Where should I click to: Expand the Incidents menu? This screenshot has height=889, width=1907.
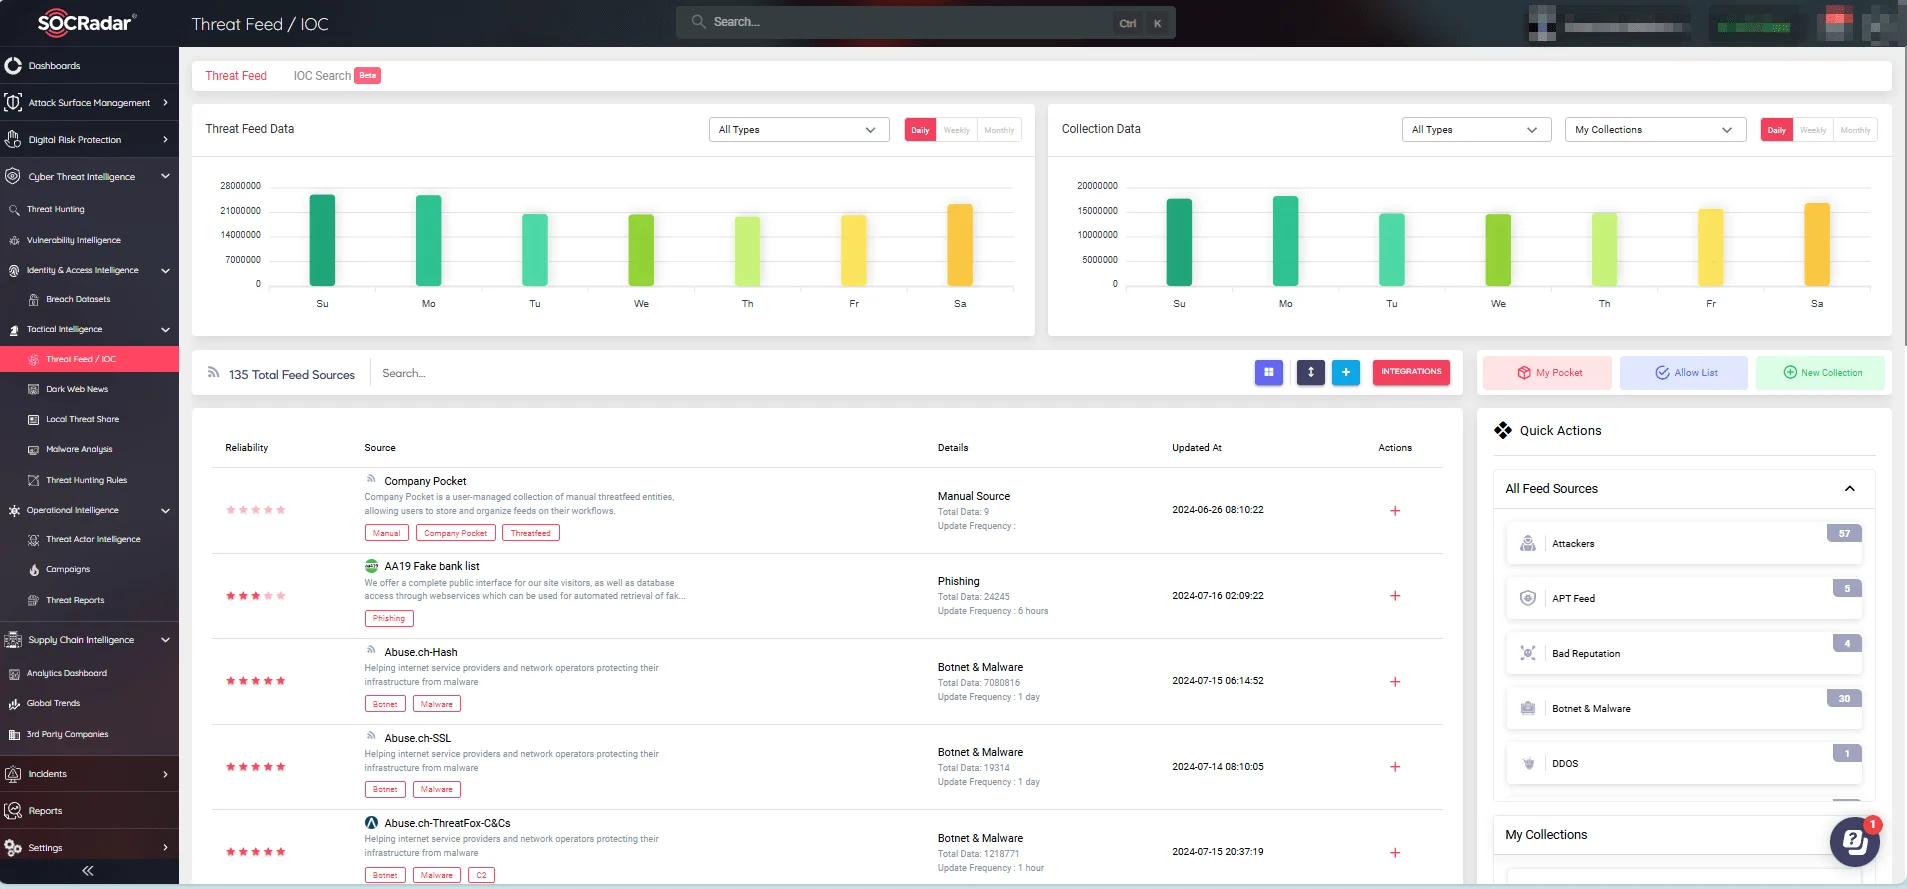(165, 774)
